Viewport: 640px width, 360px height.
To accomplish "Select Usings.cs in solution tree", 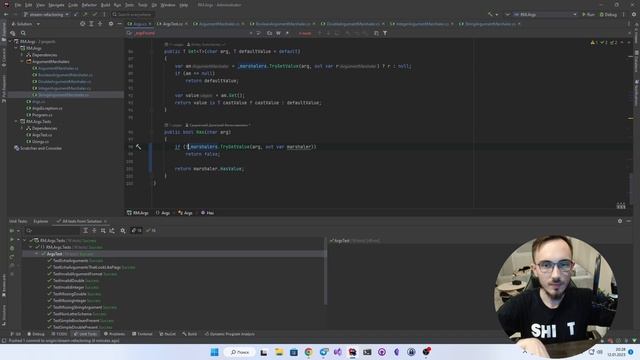I will (x=40, y=142).
